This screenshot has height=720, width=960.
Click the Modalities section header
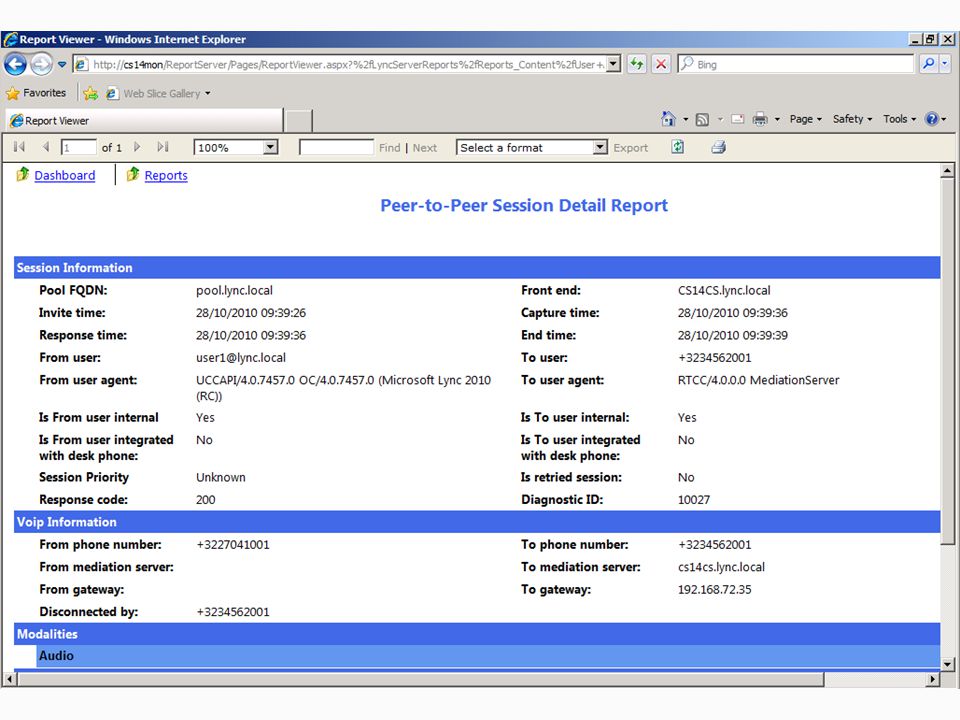[x=477, y=634]
